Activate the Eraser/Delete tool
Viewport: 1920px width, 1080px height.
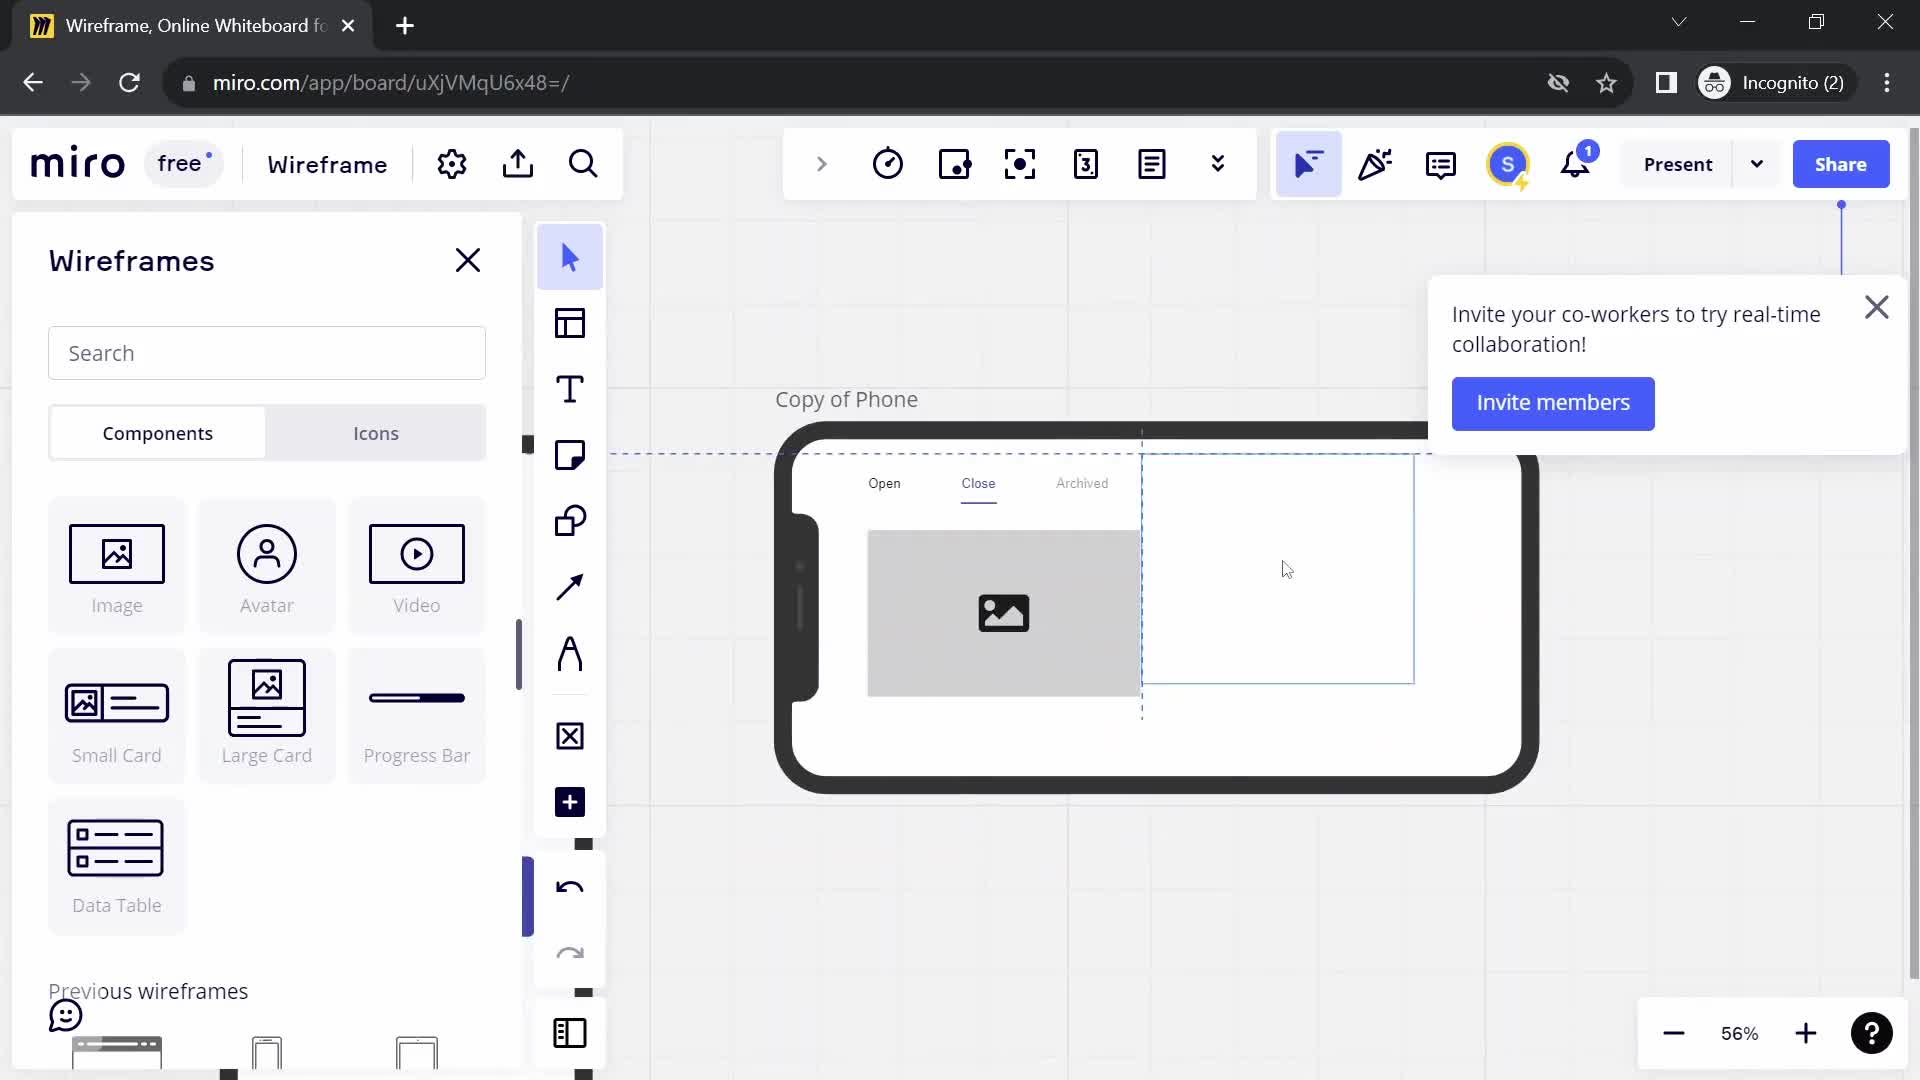[570, 736]
